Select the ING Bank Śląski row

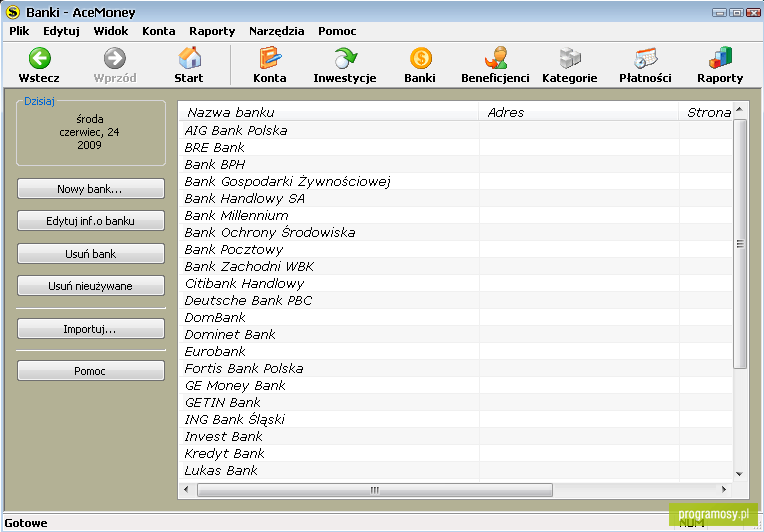coord(456,419)
